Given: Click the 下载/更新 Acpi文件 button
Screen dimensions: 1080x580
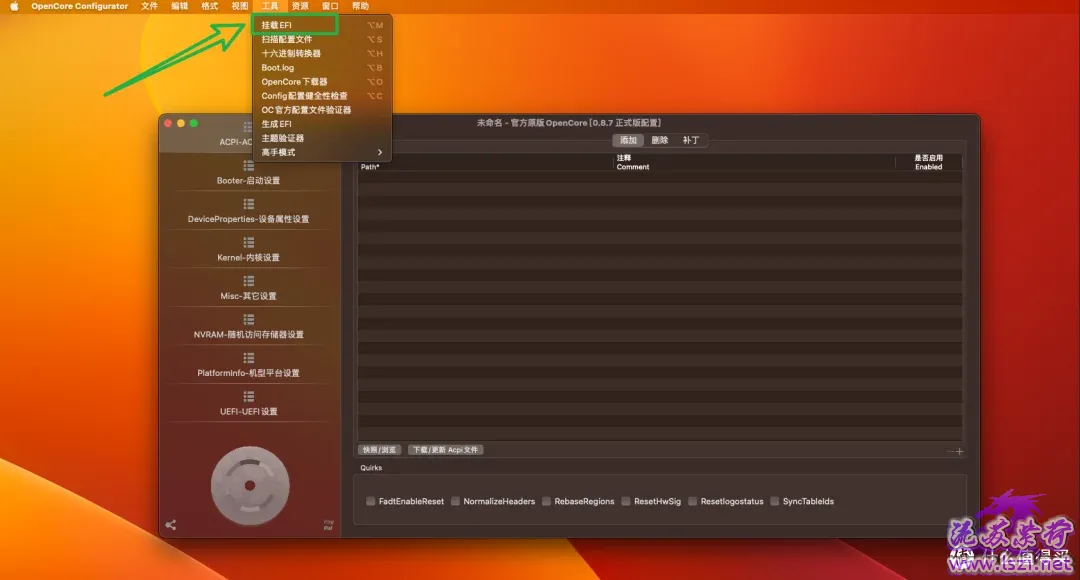Looking at the screenshot, I should pos(445,450).
